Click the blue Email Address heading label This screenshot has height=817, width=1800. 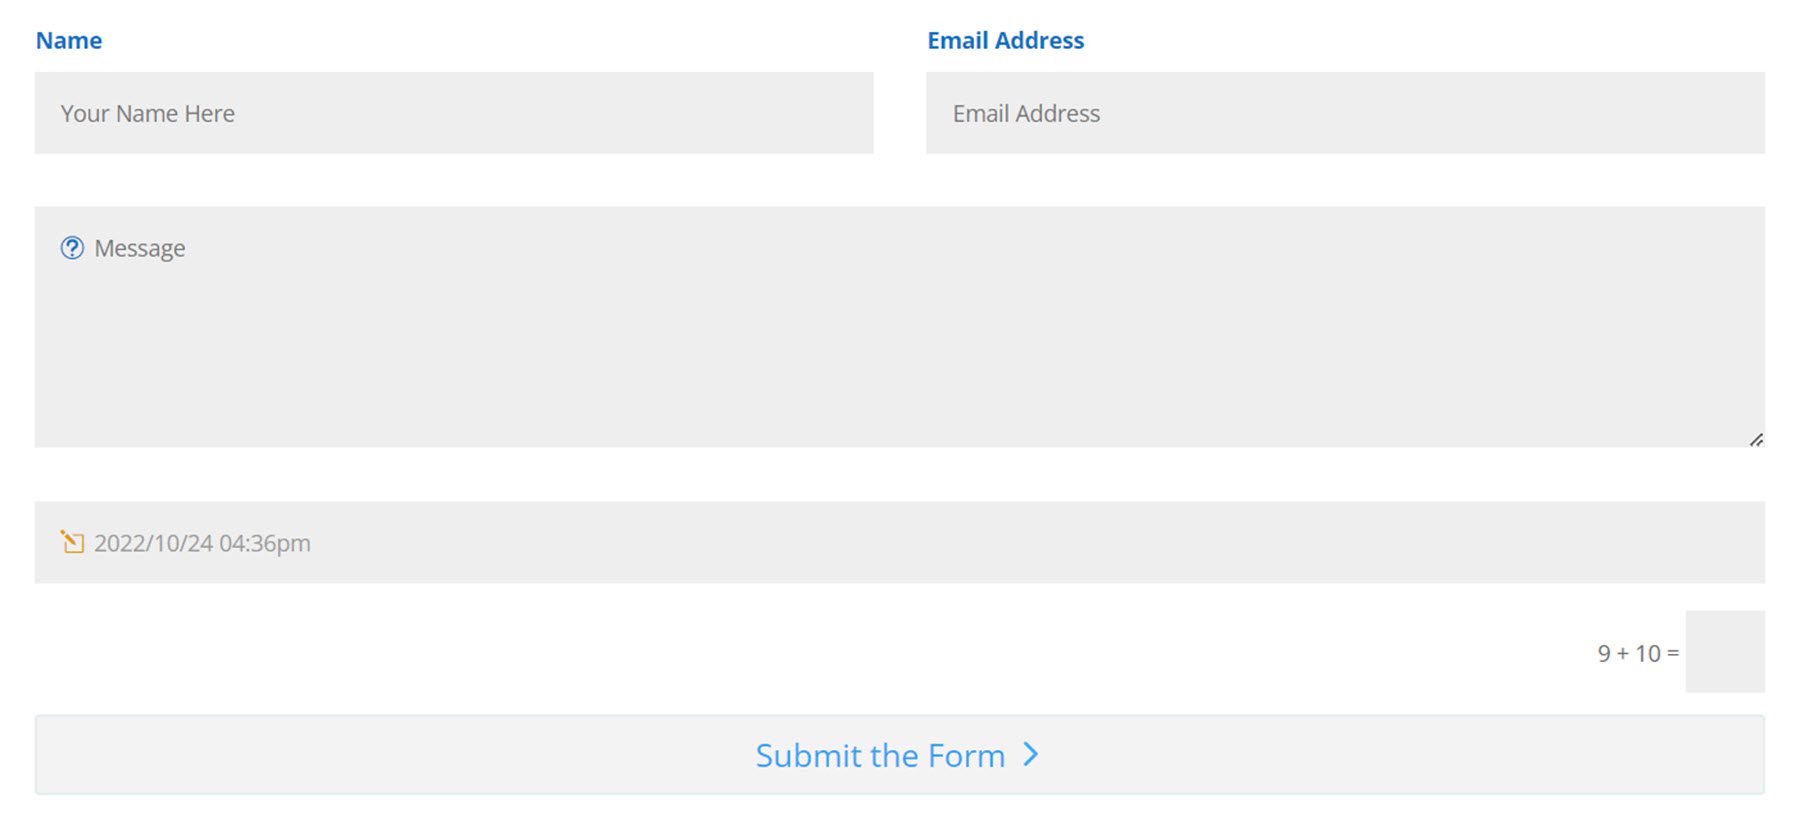point(1005,40)
